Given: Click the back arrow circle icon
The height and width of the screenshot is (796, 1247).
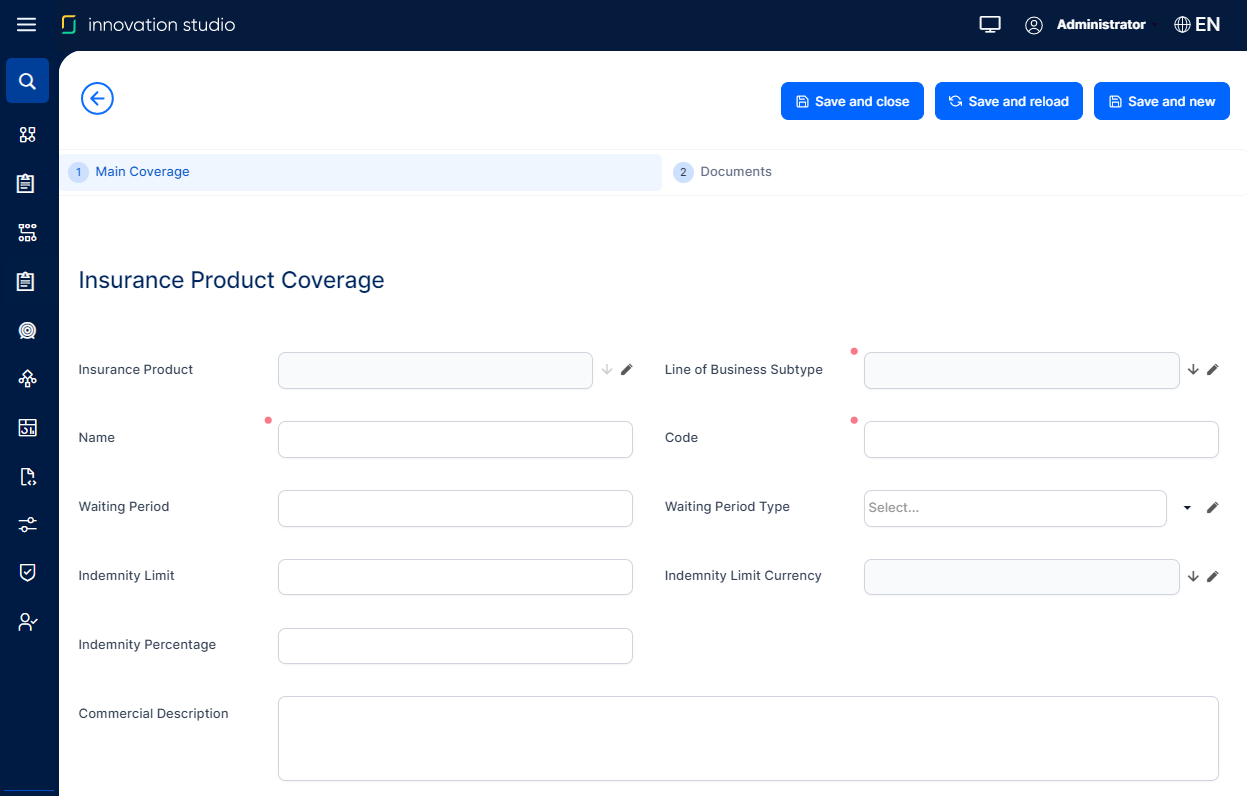Looking at the screenshot, I should [97, 98].
